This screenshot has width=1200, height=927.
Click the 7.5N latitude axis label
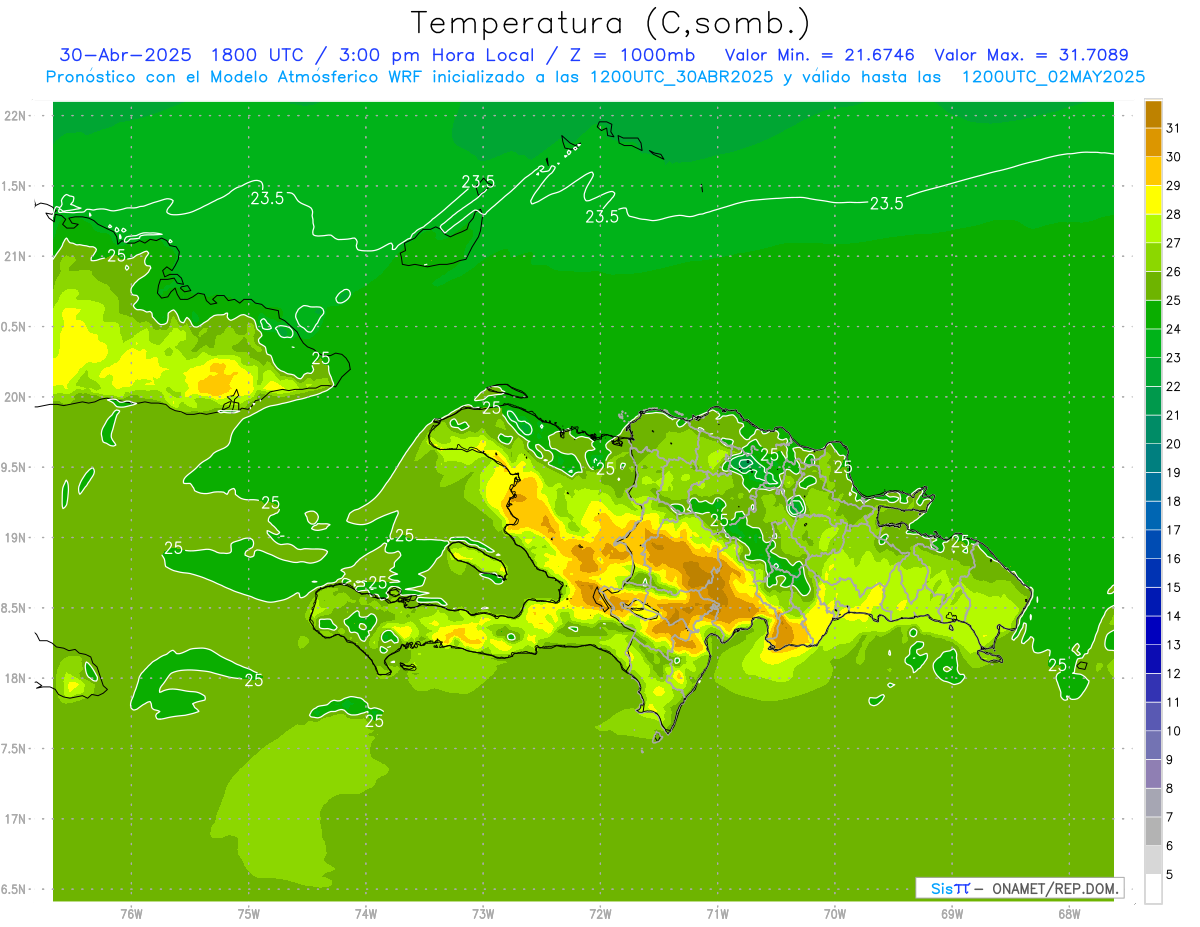[15, 749]
